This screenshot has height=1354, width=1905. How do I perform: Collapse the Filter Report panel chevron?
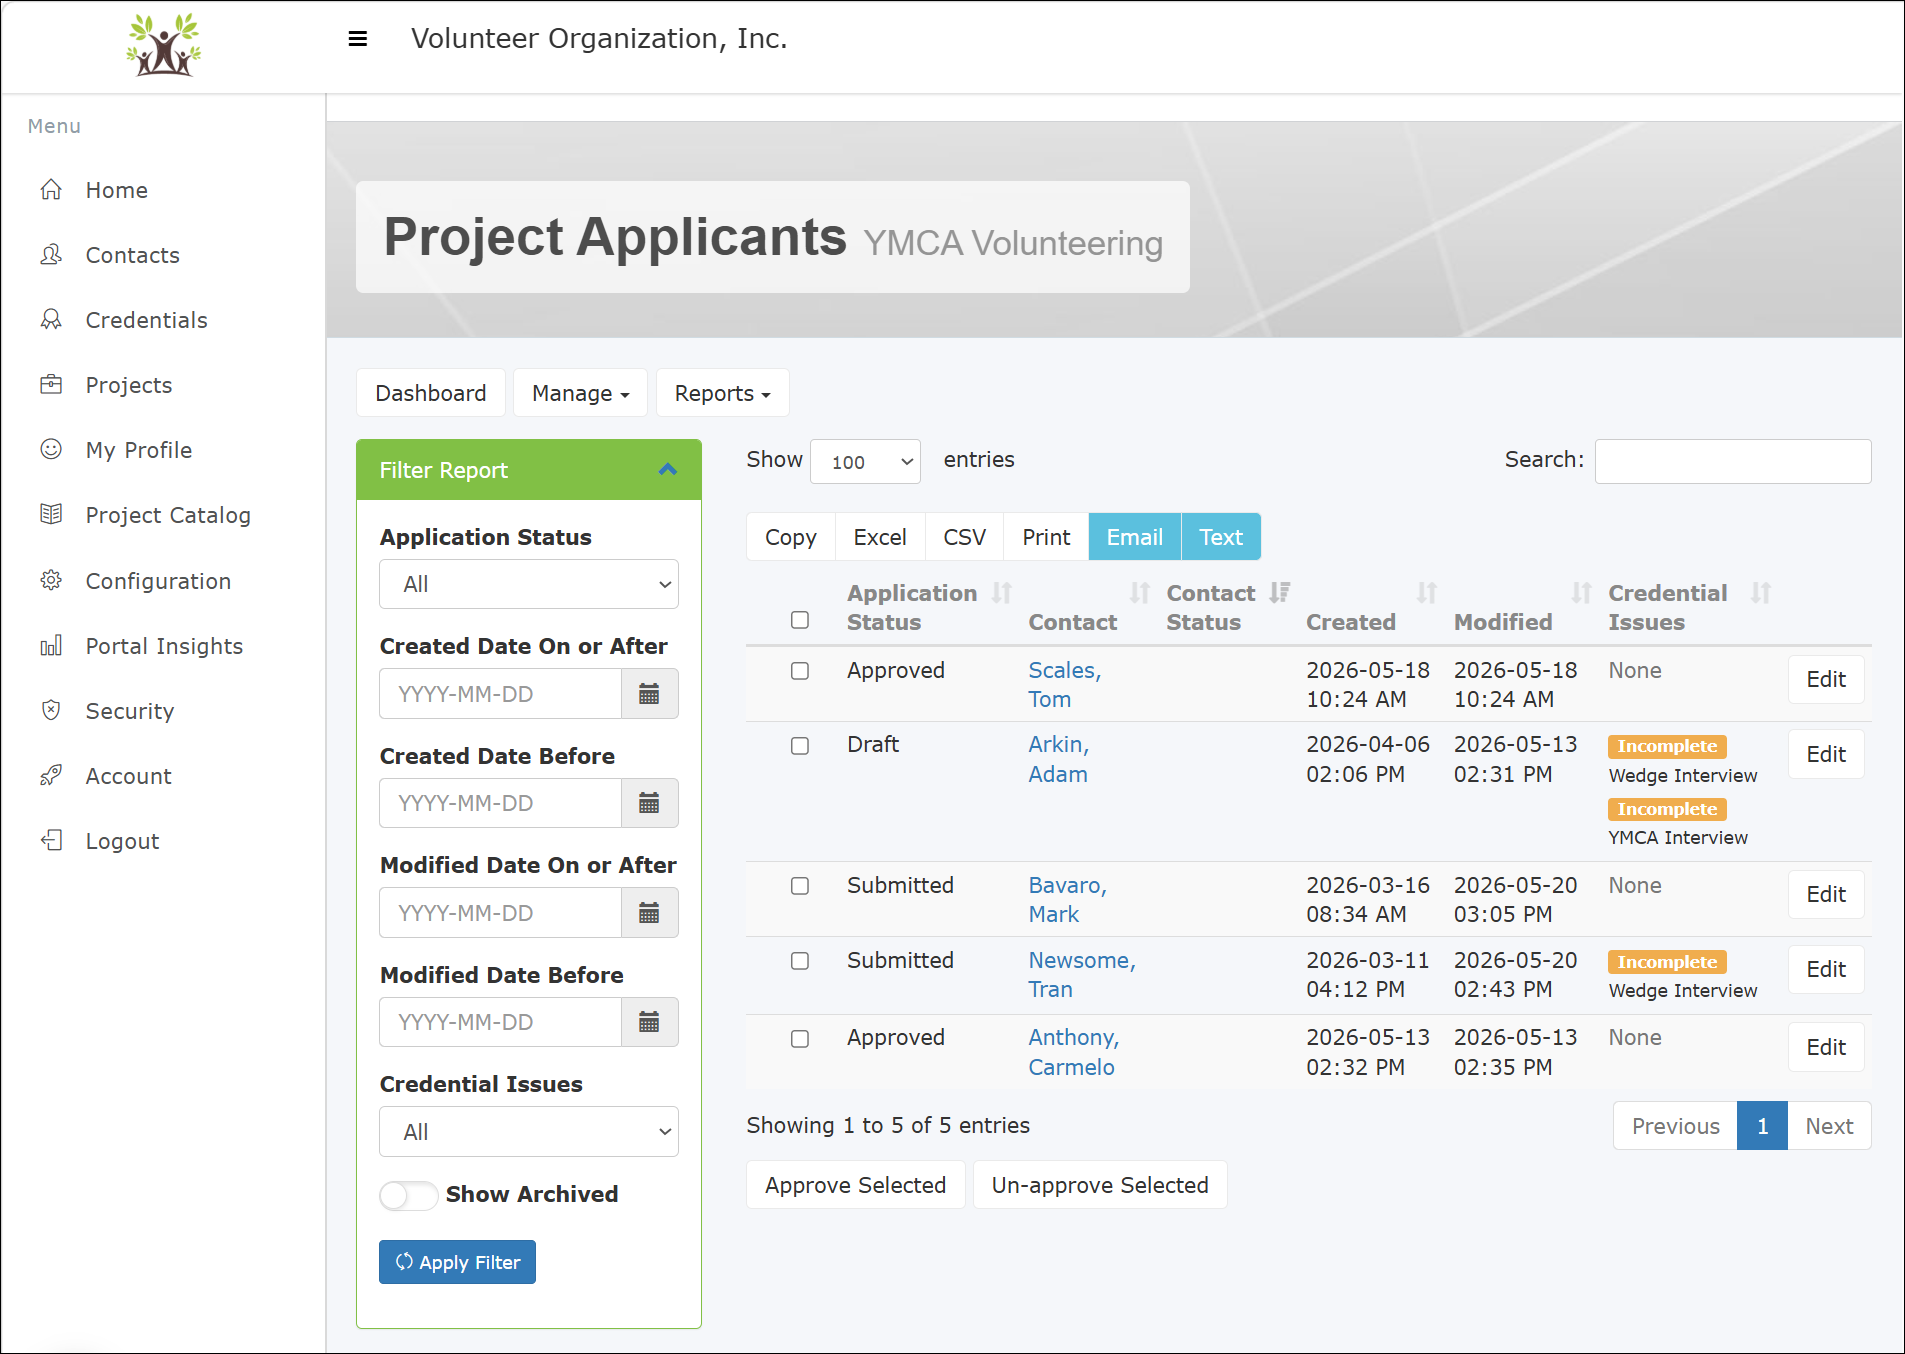pos(668,469)
